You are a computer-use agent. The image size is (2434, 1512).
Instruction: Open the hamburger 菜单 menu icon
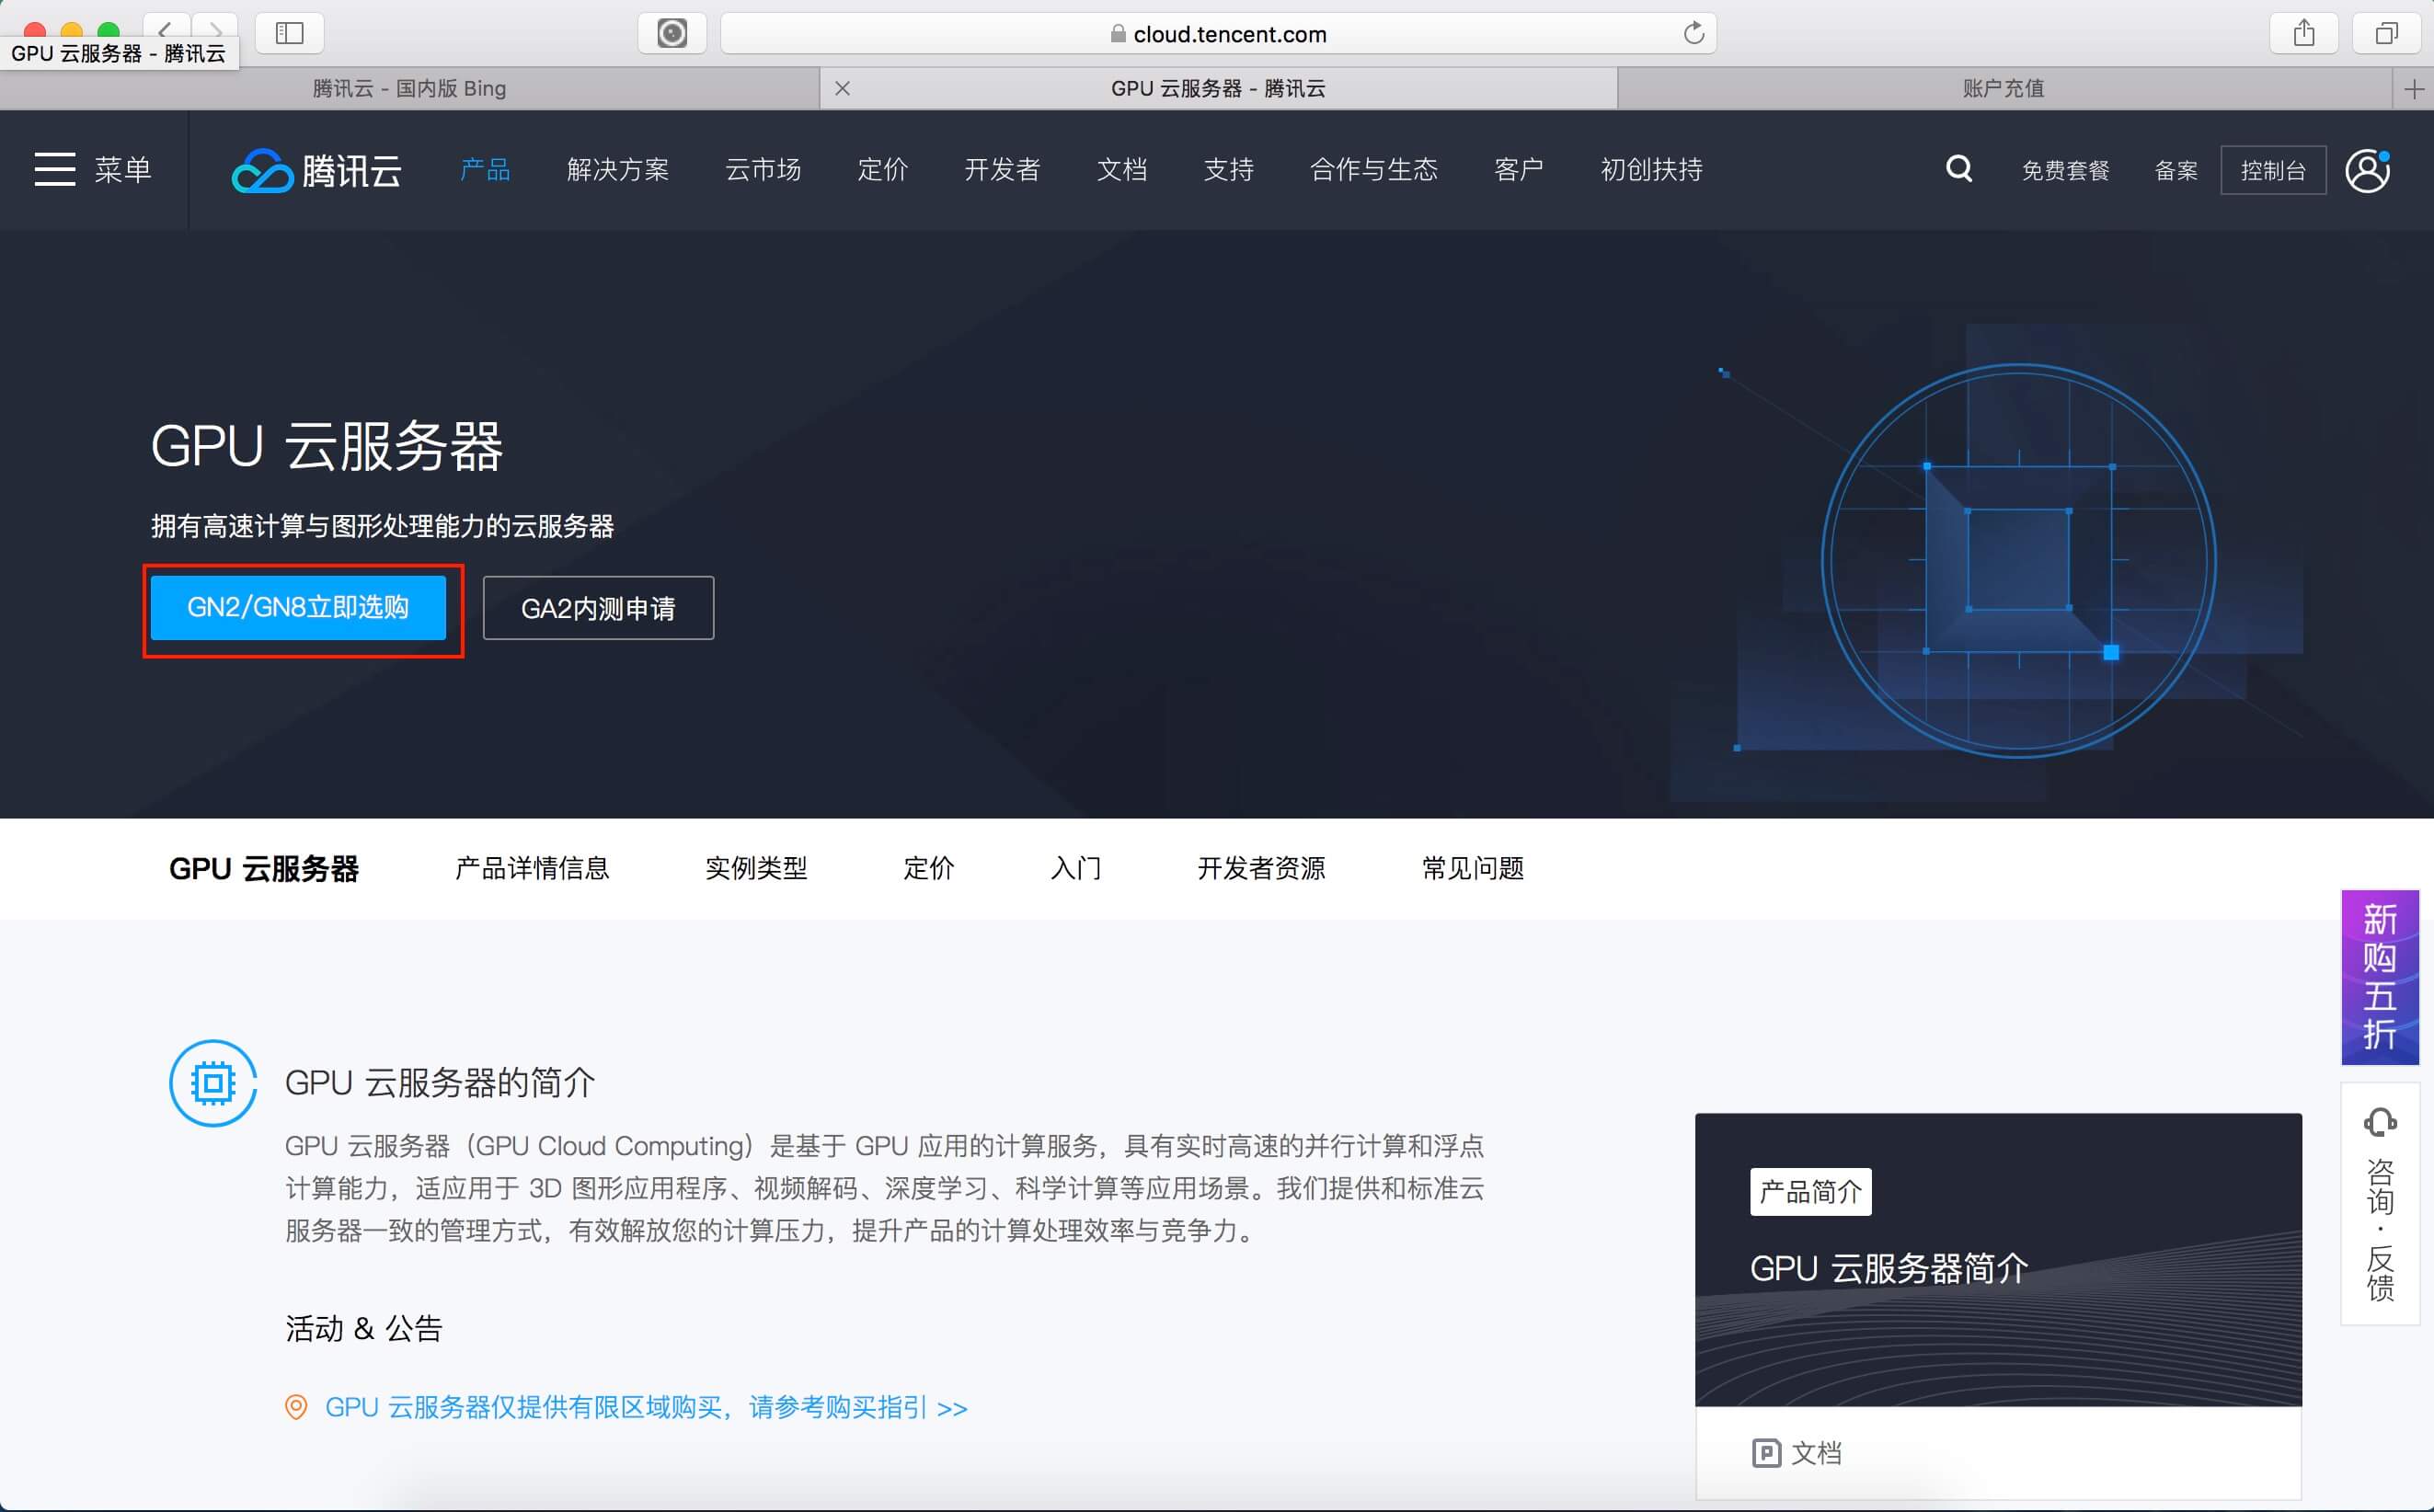55,169
